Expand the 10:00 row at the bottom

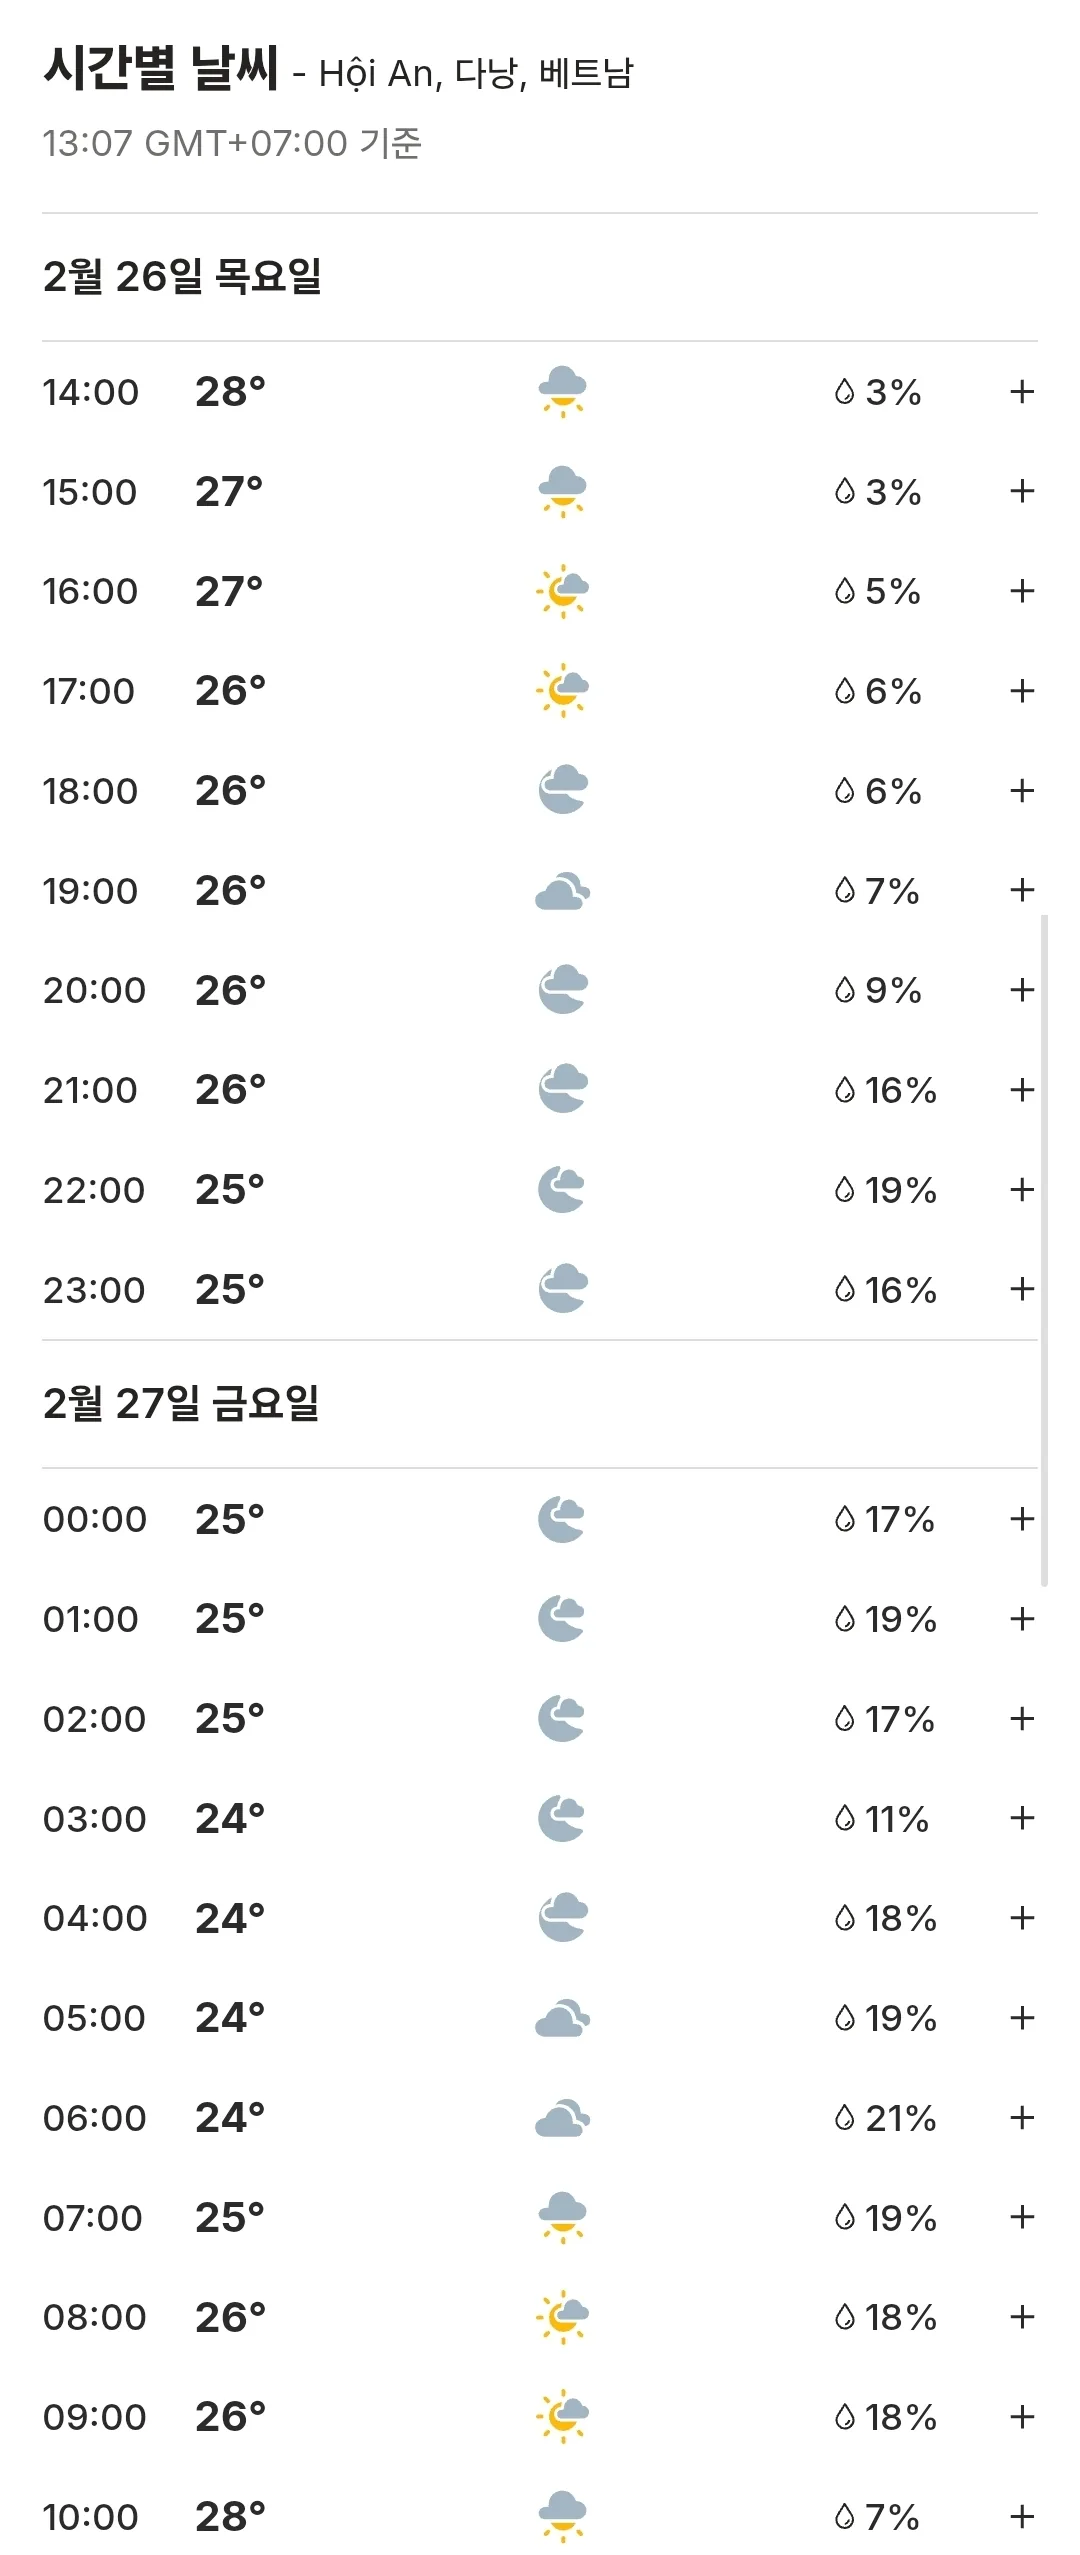(x=1021, y=2517)
